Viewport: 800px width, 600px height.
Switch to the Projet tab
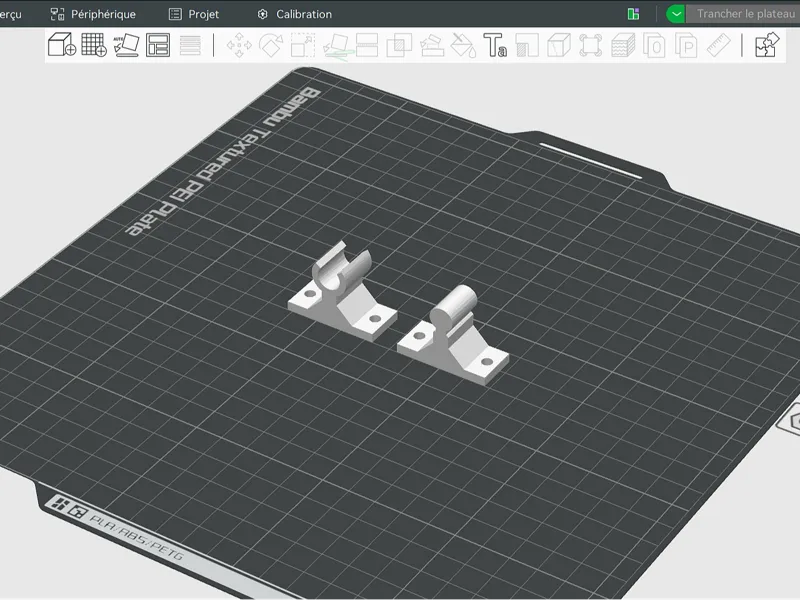(x=194, y=14)
